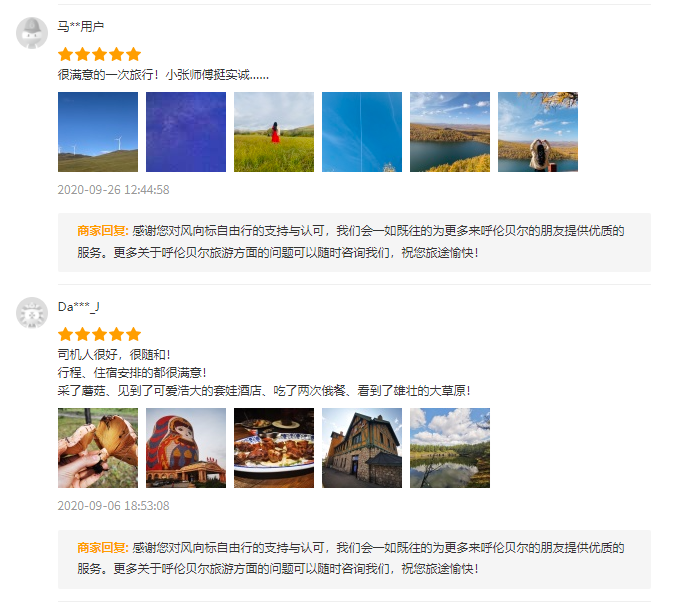Open the pond reflecting clouds photo
This screenshot has width=673, height=609.
click(450, 448)
